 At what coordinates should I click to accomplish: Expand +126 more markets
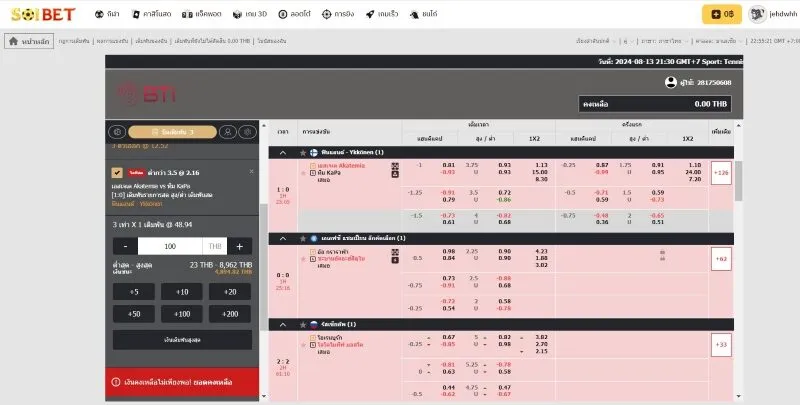[721, 173]
